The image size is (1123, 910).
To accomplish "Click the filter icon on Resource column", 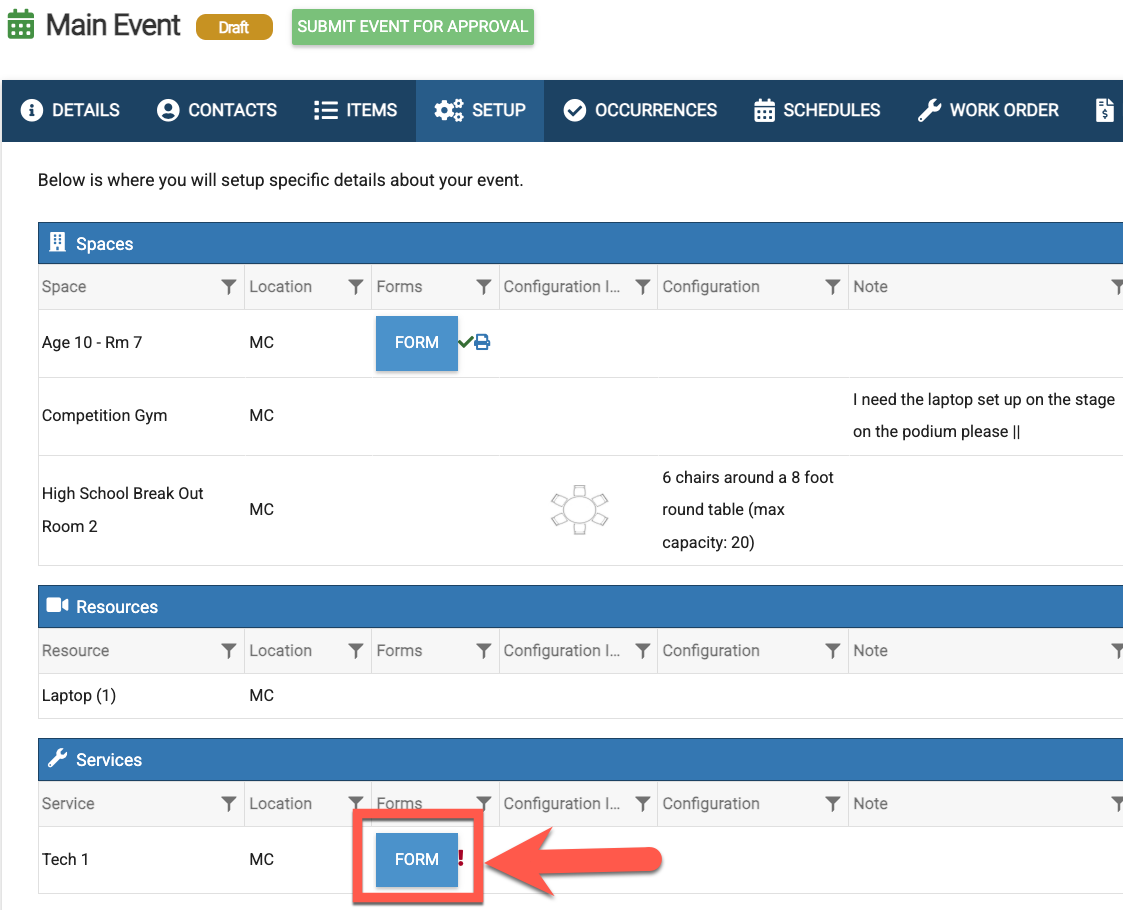I will 228,651.
